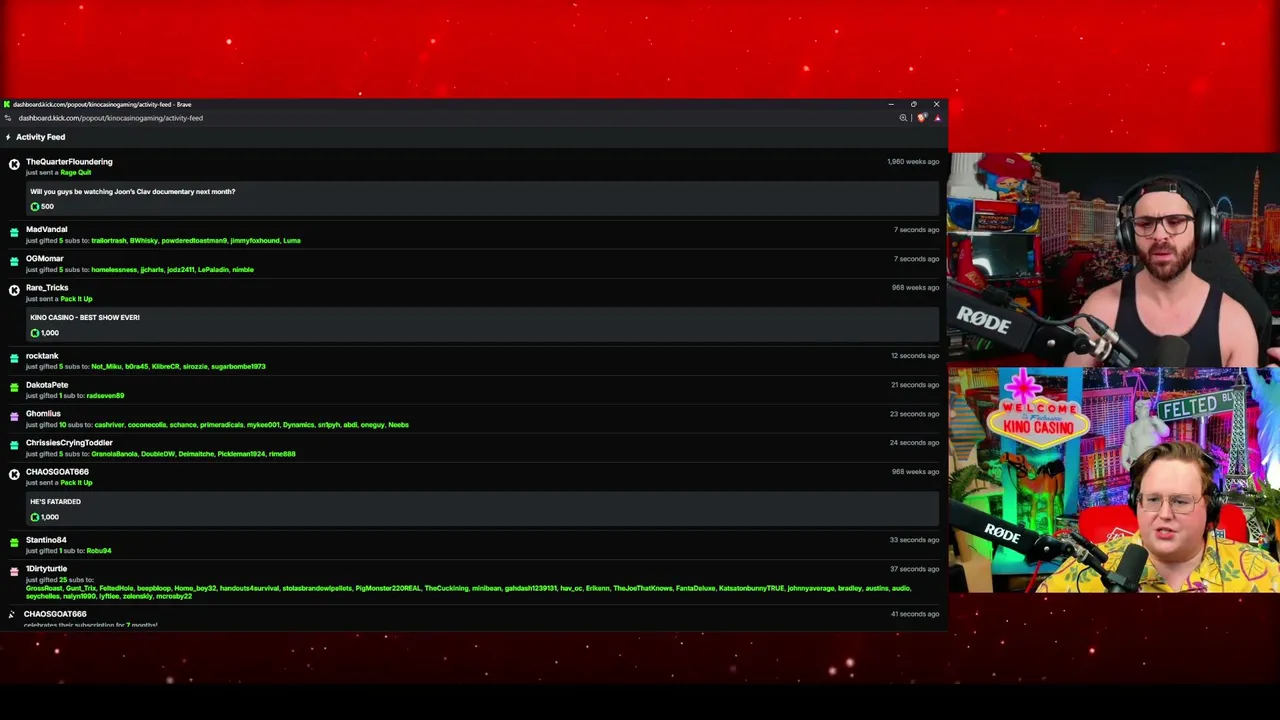
Task: Click 'Pack It Up' under Rare_Tricks
Action: [76, 299]
